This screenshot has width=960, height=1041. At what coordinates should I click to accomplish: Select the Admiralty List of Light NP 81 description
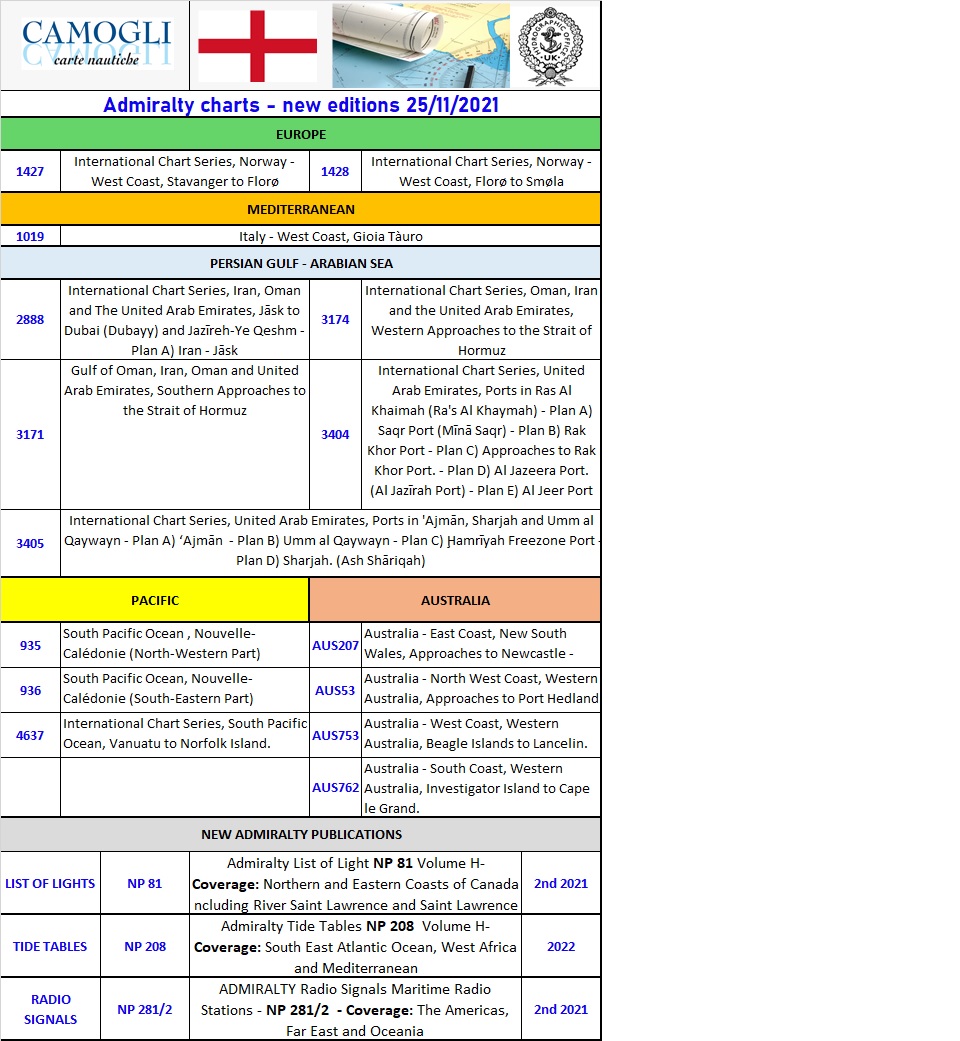click(x=355, y=884)
